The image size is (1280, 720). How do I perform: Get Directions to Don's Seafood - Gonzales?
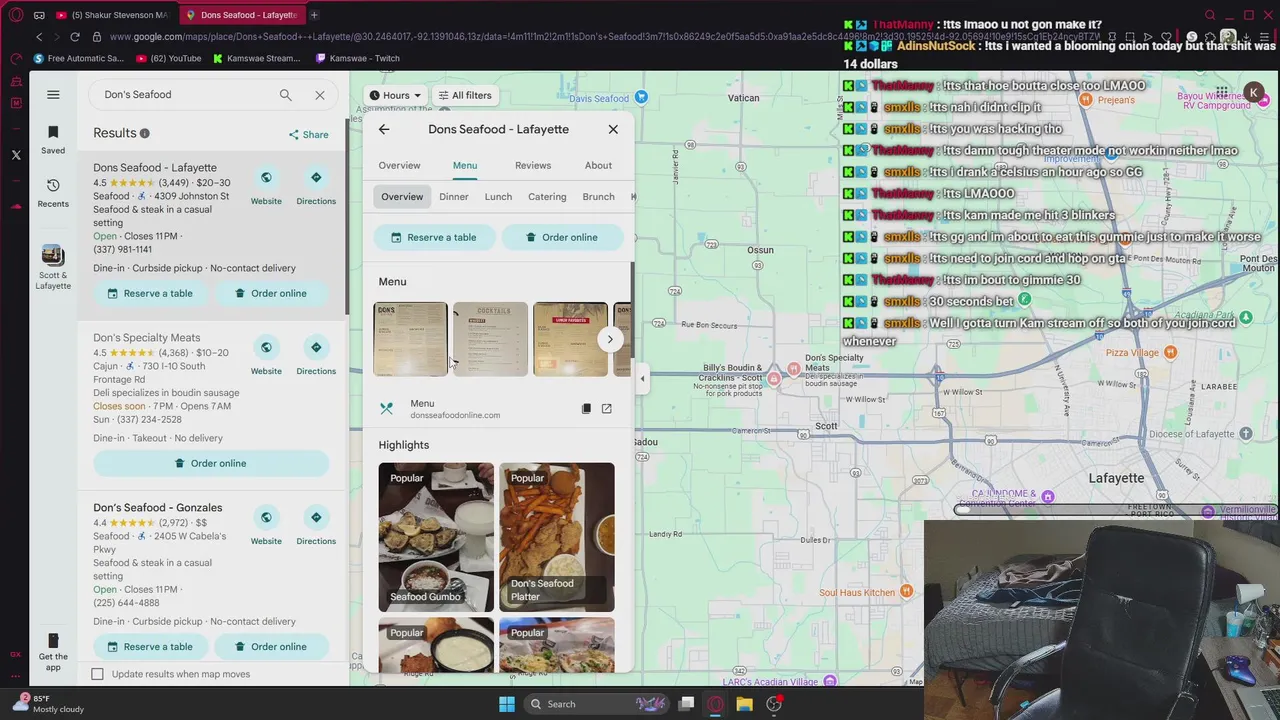(316, 526)
